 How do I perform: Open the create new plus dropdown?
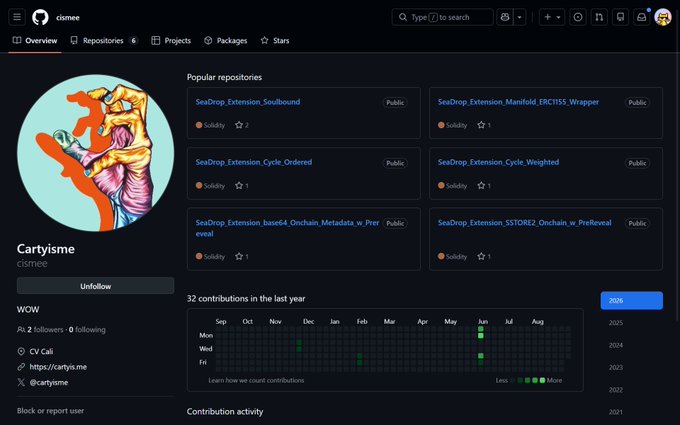coord(552,17)
